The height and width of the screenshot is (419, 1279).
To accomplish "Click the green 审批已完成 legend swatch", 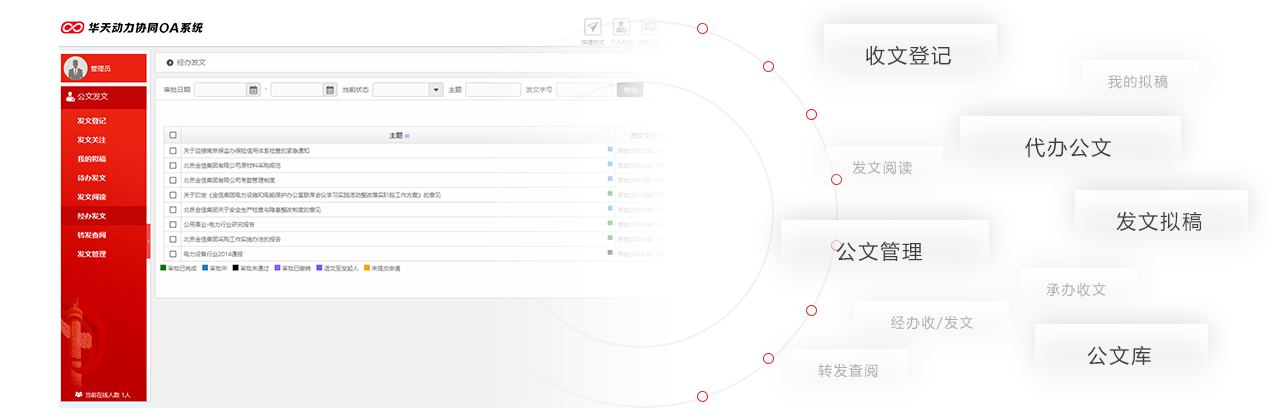I will click(163, 268).
